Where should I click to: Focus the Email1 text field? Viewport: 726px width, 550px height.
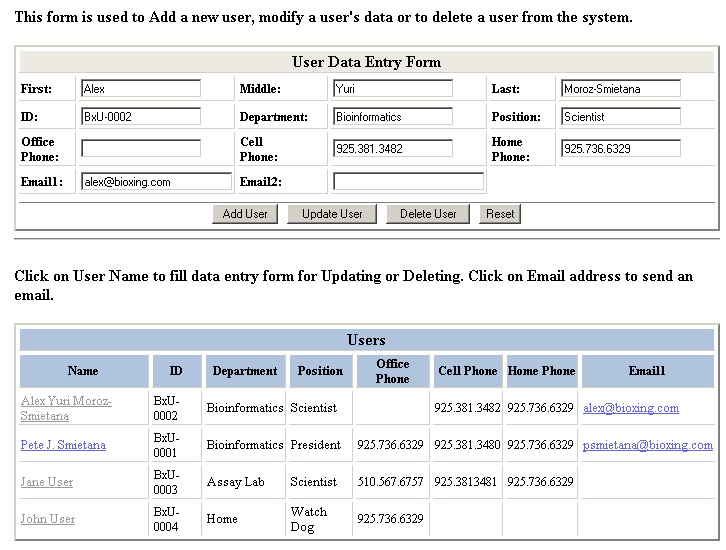click(x=156, y=182)
